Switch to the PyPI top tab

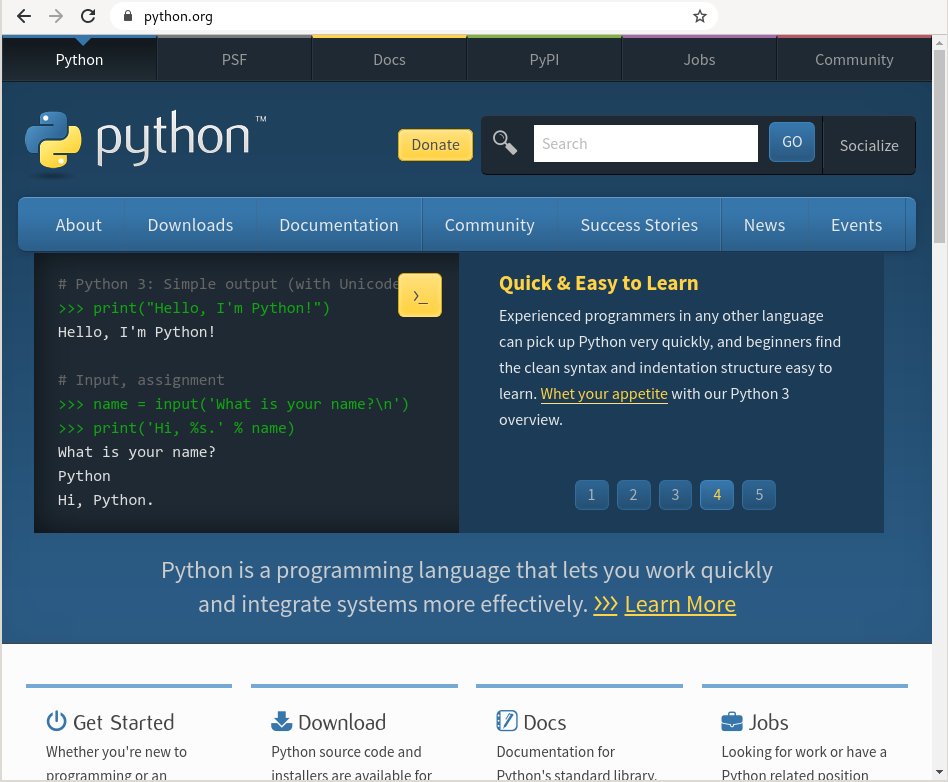544,59
